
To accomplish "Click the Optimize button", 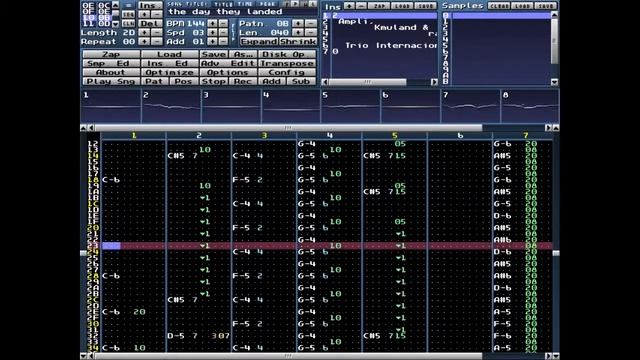I will [169, 72].
